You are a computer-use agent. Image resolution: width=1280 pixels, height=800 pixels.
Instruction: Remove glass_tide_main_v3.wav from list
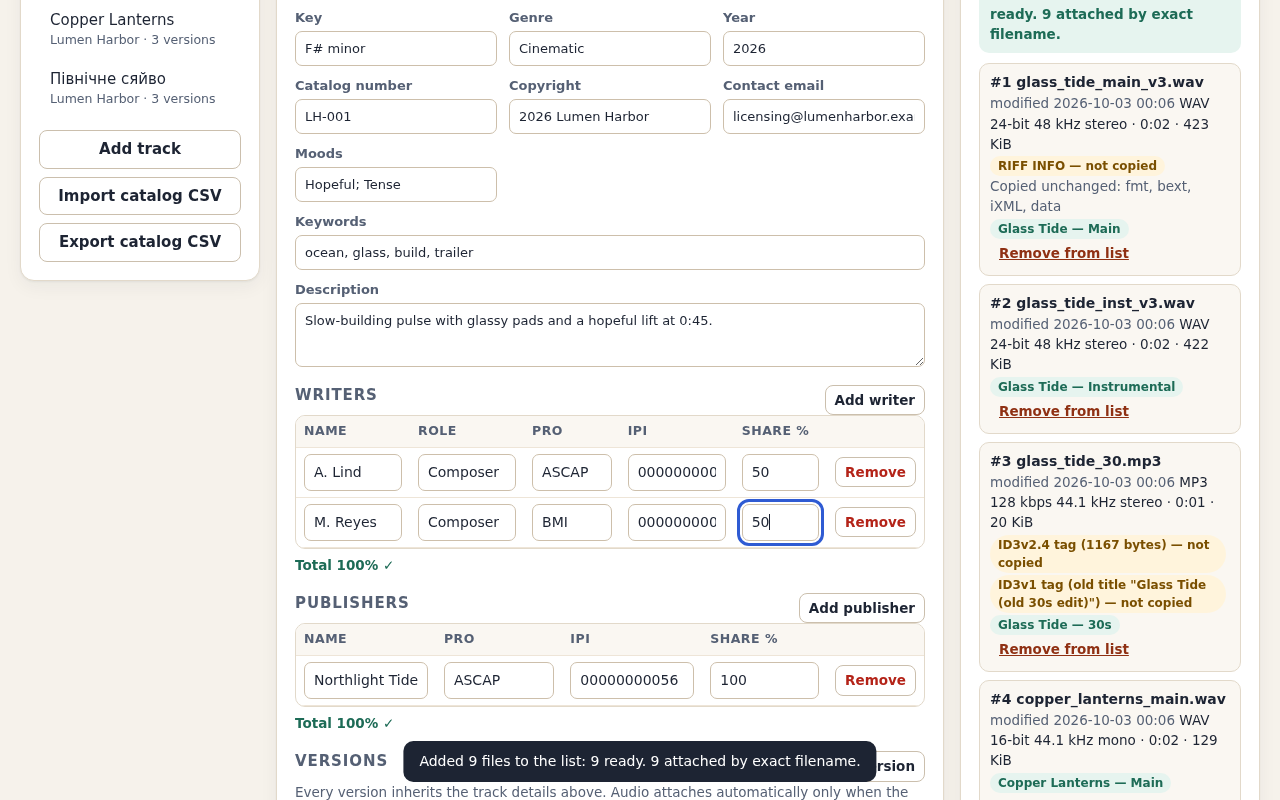tap(1064, 253)
